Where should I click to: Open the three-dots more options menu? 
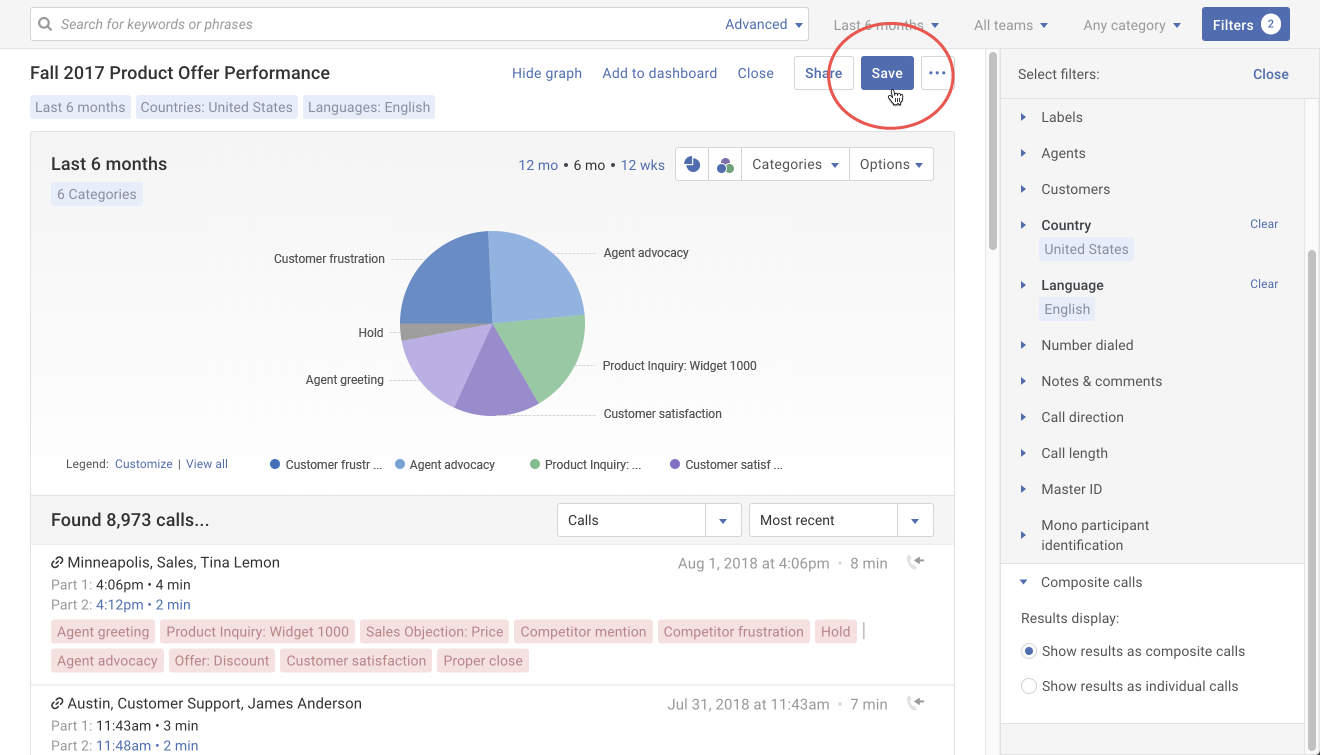(x=937, y=73)
